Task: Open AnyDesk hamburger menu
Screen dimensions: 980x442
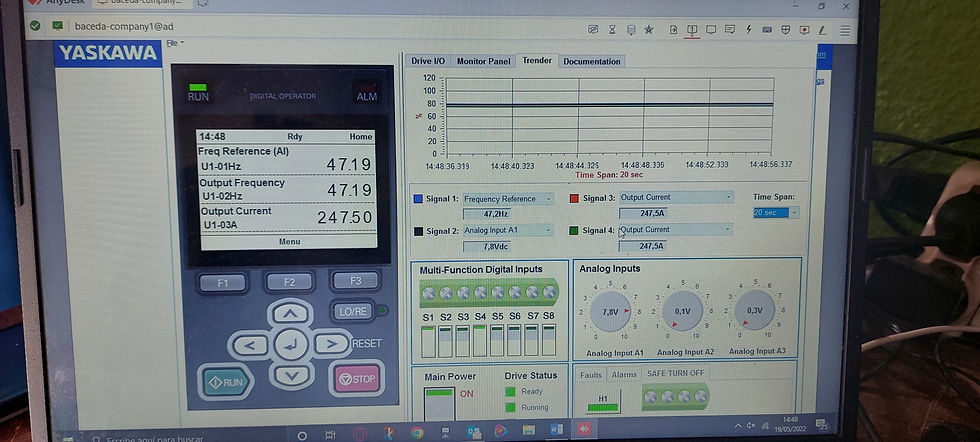Action: pyautogui.click(x=845, y=30)
